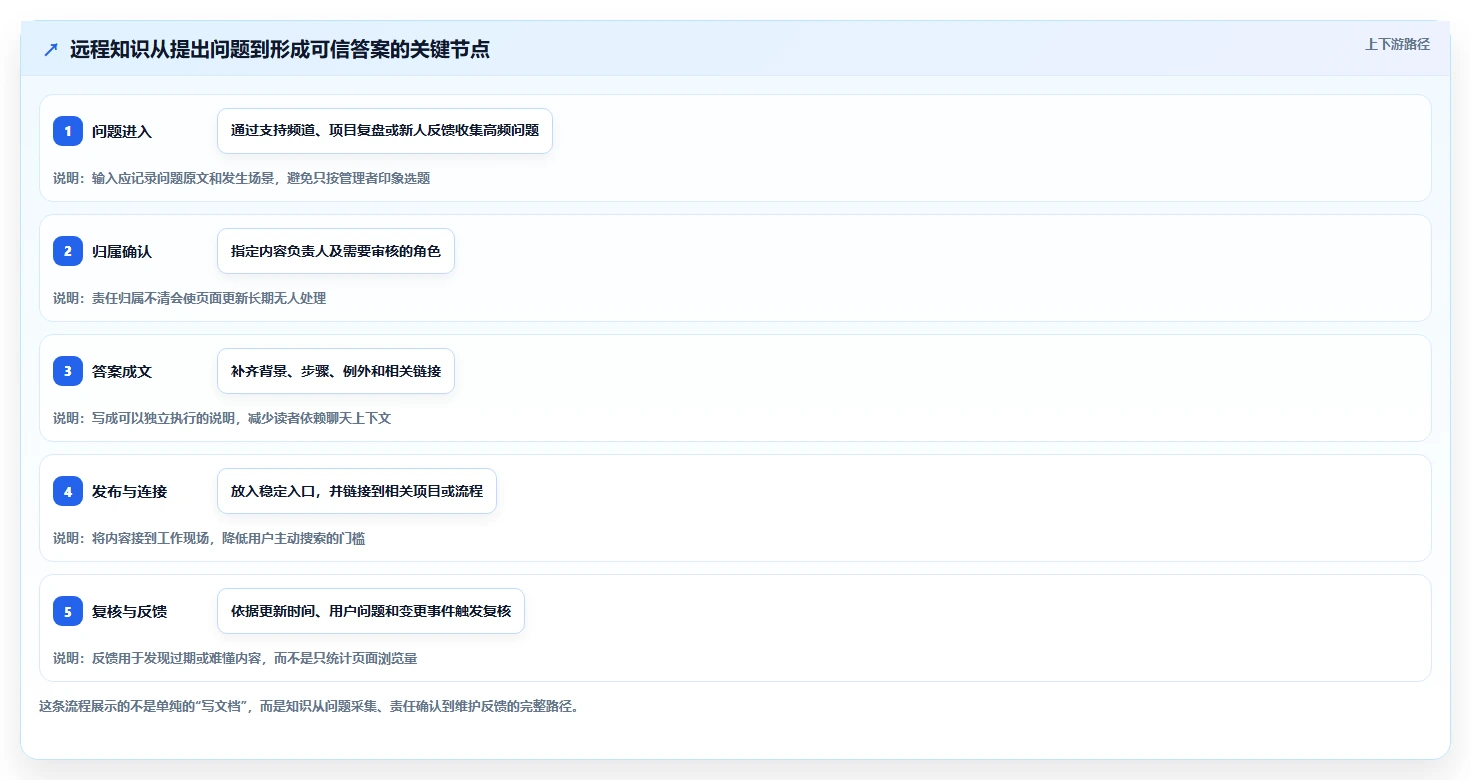Select the 问题进入 step title
Image resolution: width=1471 pixels, height=780 pixels.
click(x=122, y=131)
